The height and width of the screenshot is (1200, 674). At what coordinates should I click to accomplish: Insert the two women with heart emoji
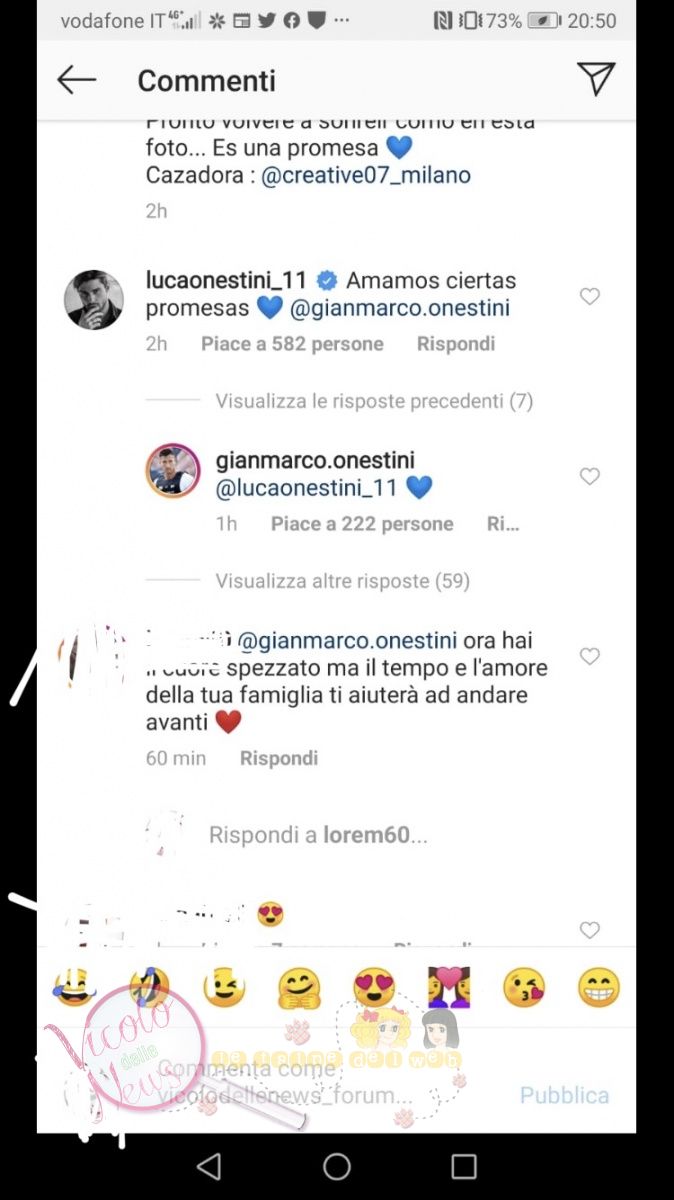(449, 988)
